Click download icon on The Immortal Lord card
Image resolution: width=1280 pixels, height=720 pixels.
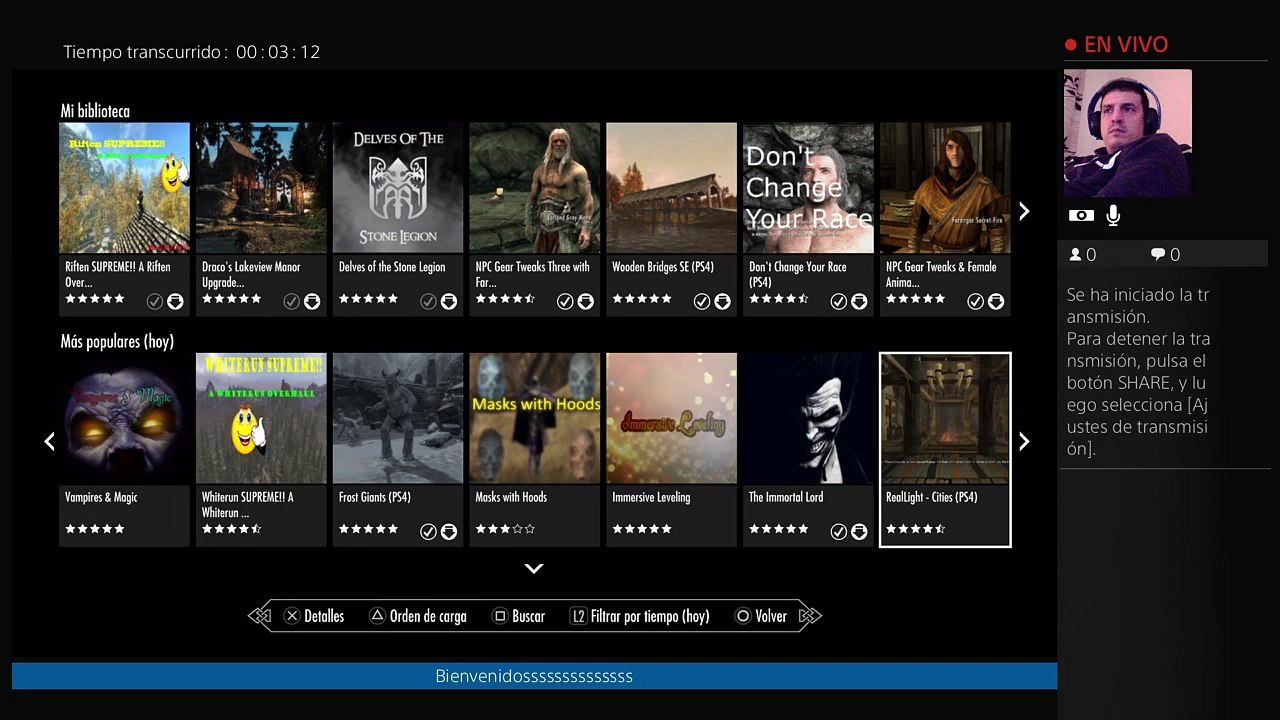click(859, 531)
